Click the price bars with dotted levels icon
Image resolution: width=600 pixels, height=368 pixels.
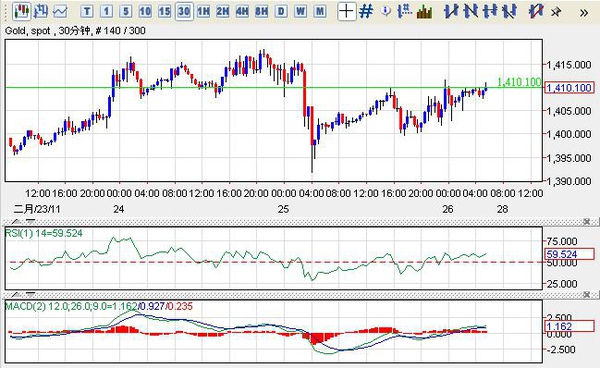404,11
